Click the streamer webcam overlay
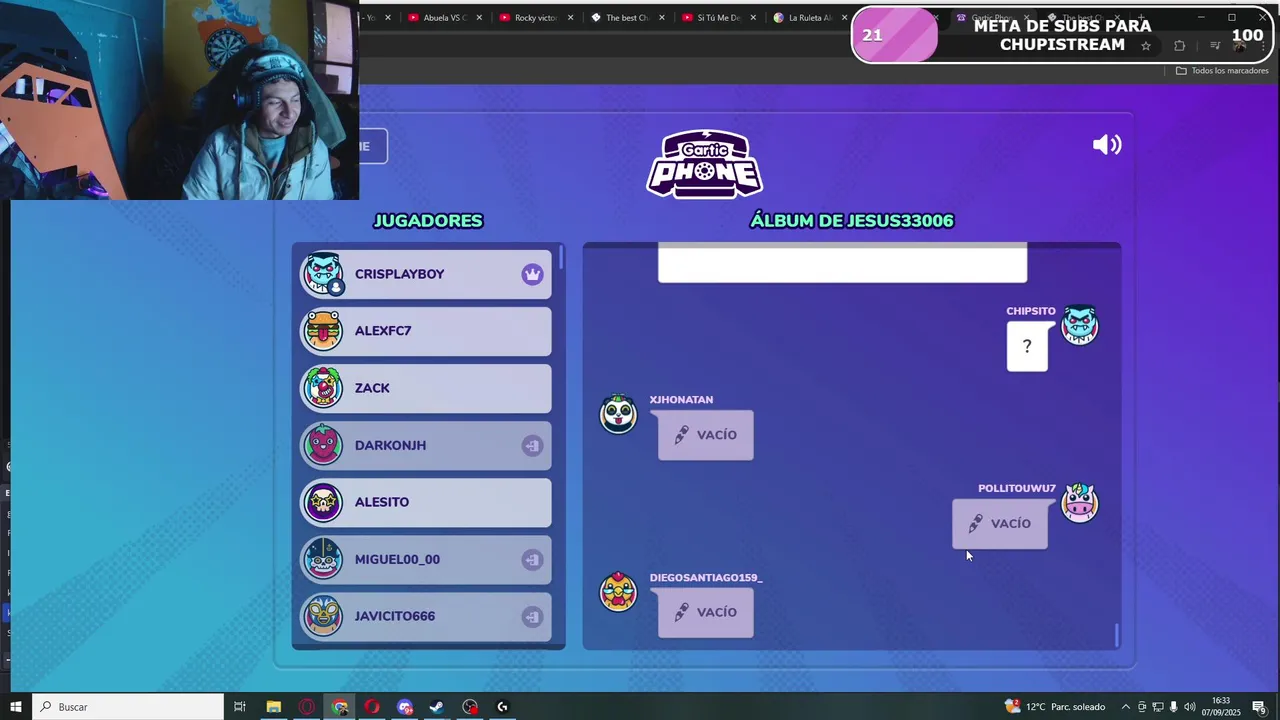1280x720 pixels. (x=180, y=100)
